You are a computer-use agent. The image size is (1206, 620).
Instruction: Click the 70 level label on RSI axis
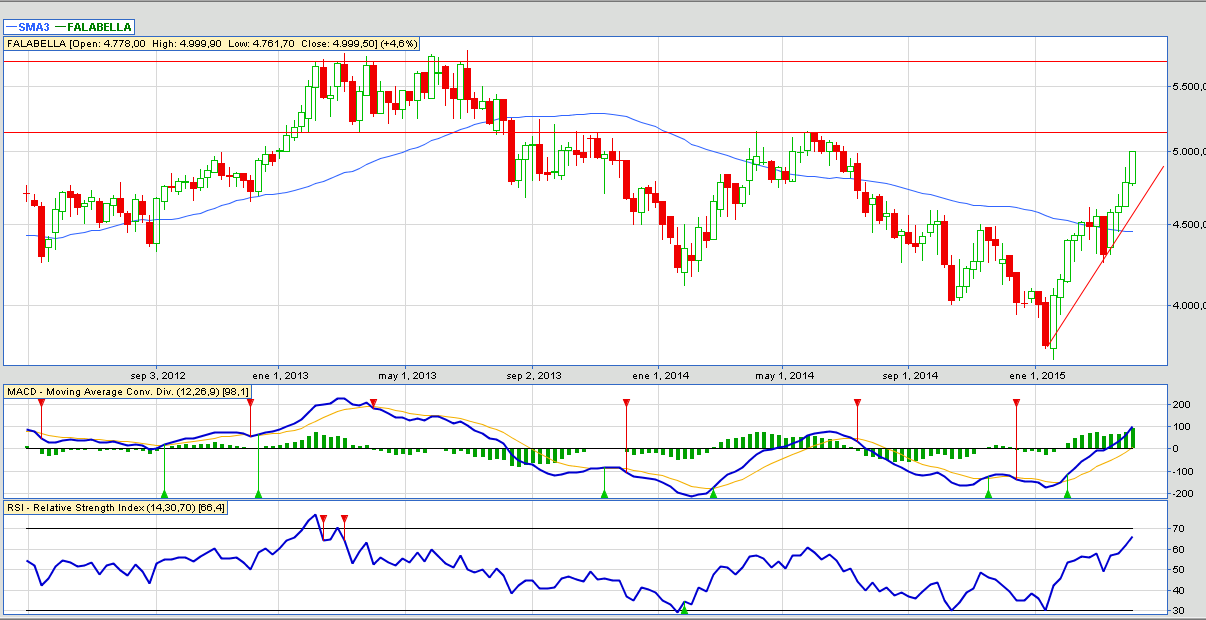[x=1178, y=528]
